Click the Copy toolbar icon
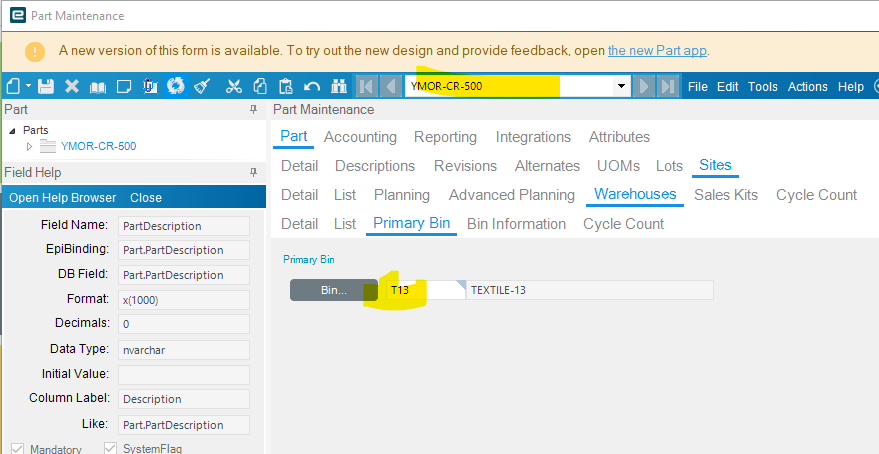 (260, 86)
